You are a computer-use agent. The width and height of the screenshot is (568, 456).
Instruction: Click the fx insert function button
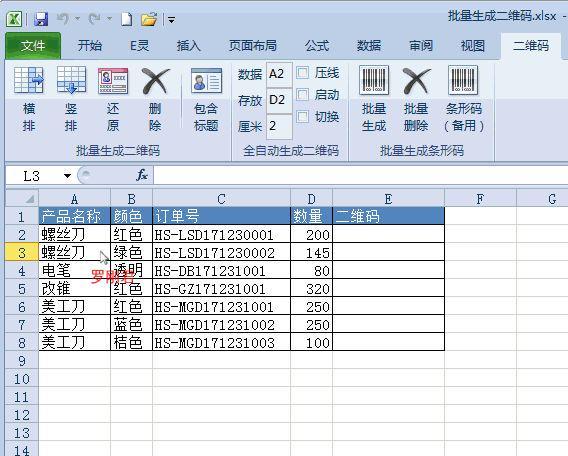[142, 175]
